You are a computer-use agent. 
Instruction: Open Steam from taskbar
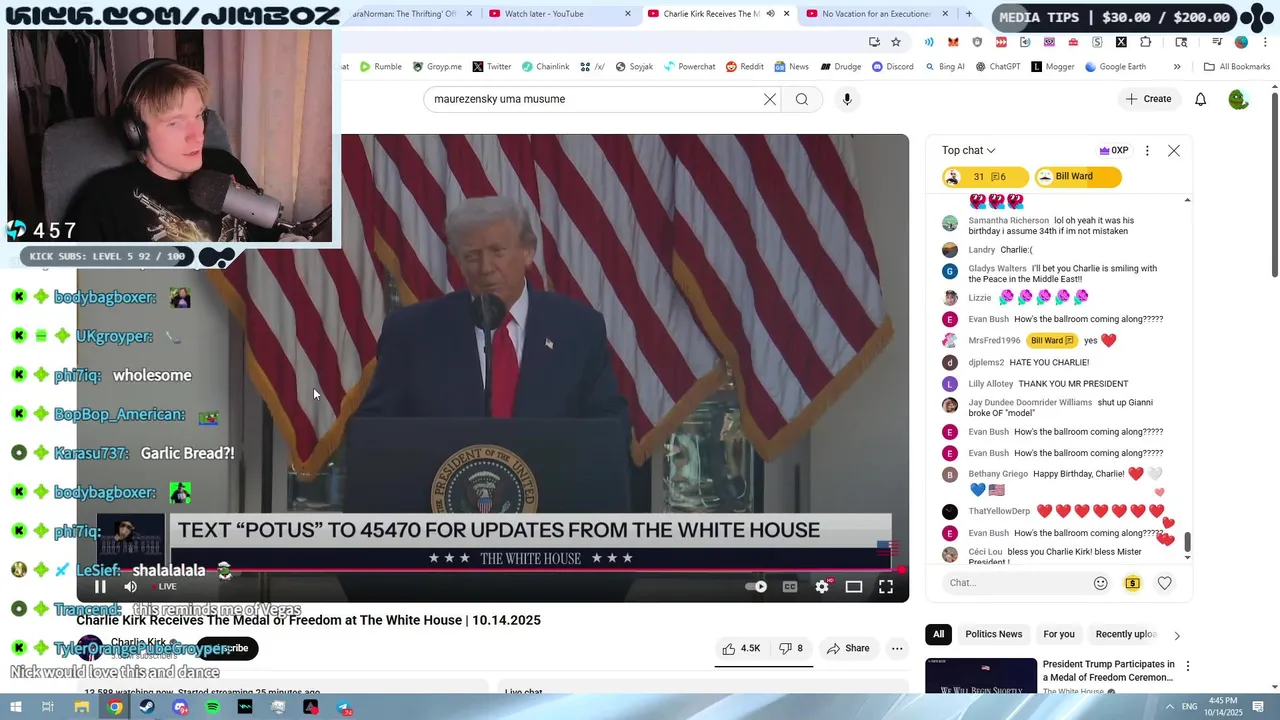point(147,707)
